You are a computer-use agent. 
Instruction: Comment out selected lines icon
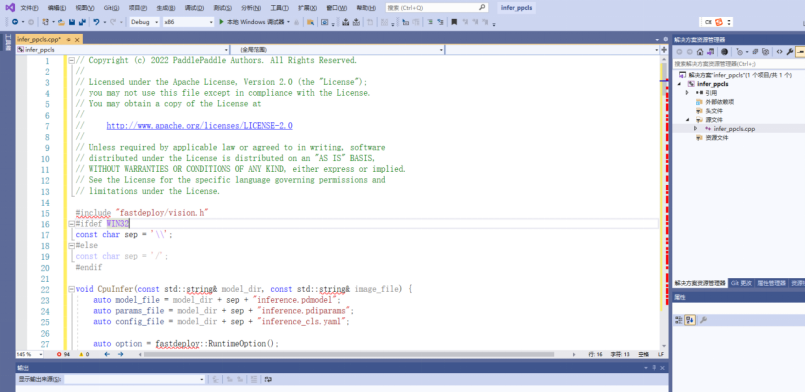tap(430, 22)
